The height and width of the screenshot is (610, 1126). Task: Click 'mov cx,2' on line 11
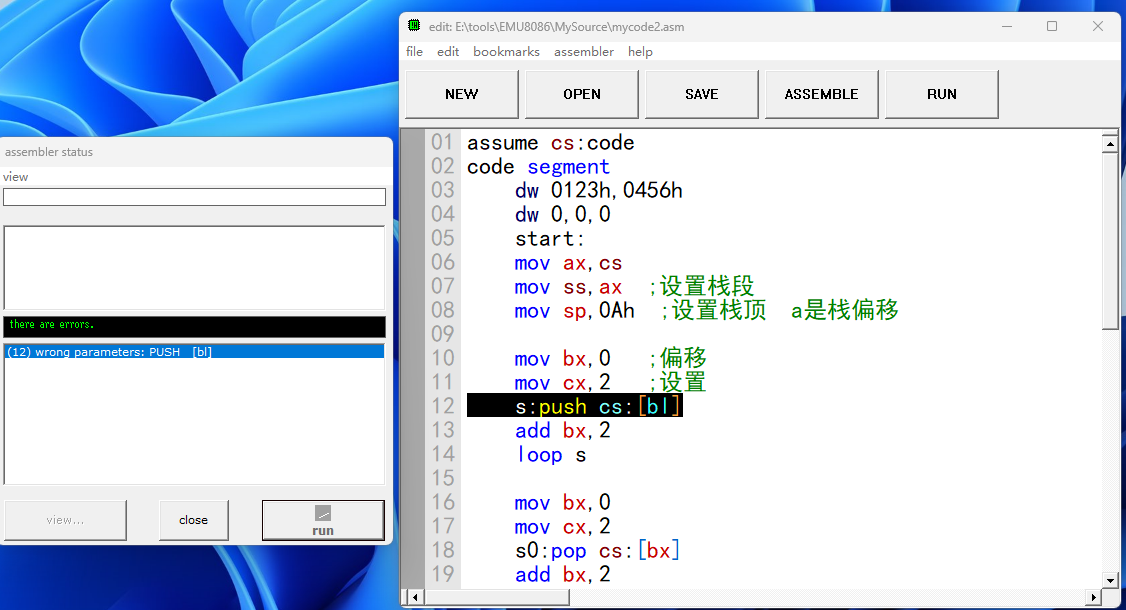pos(563,383)
